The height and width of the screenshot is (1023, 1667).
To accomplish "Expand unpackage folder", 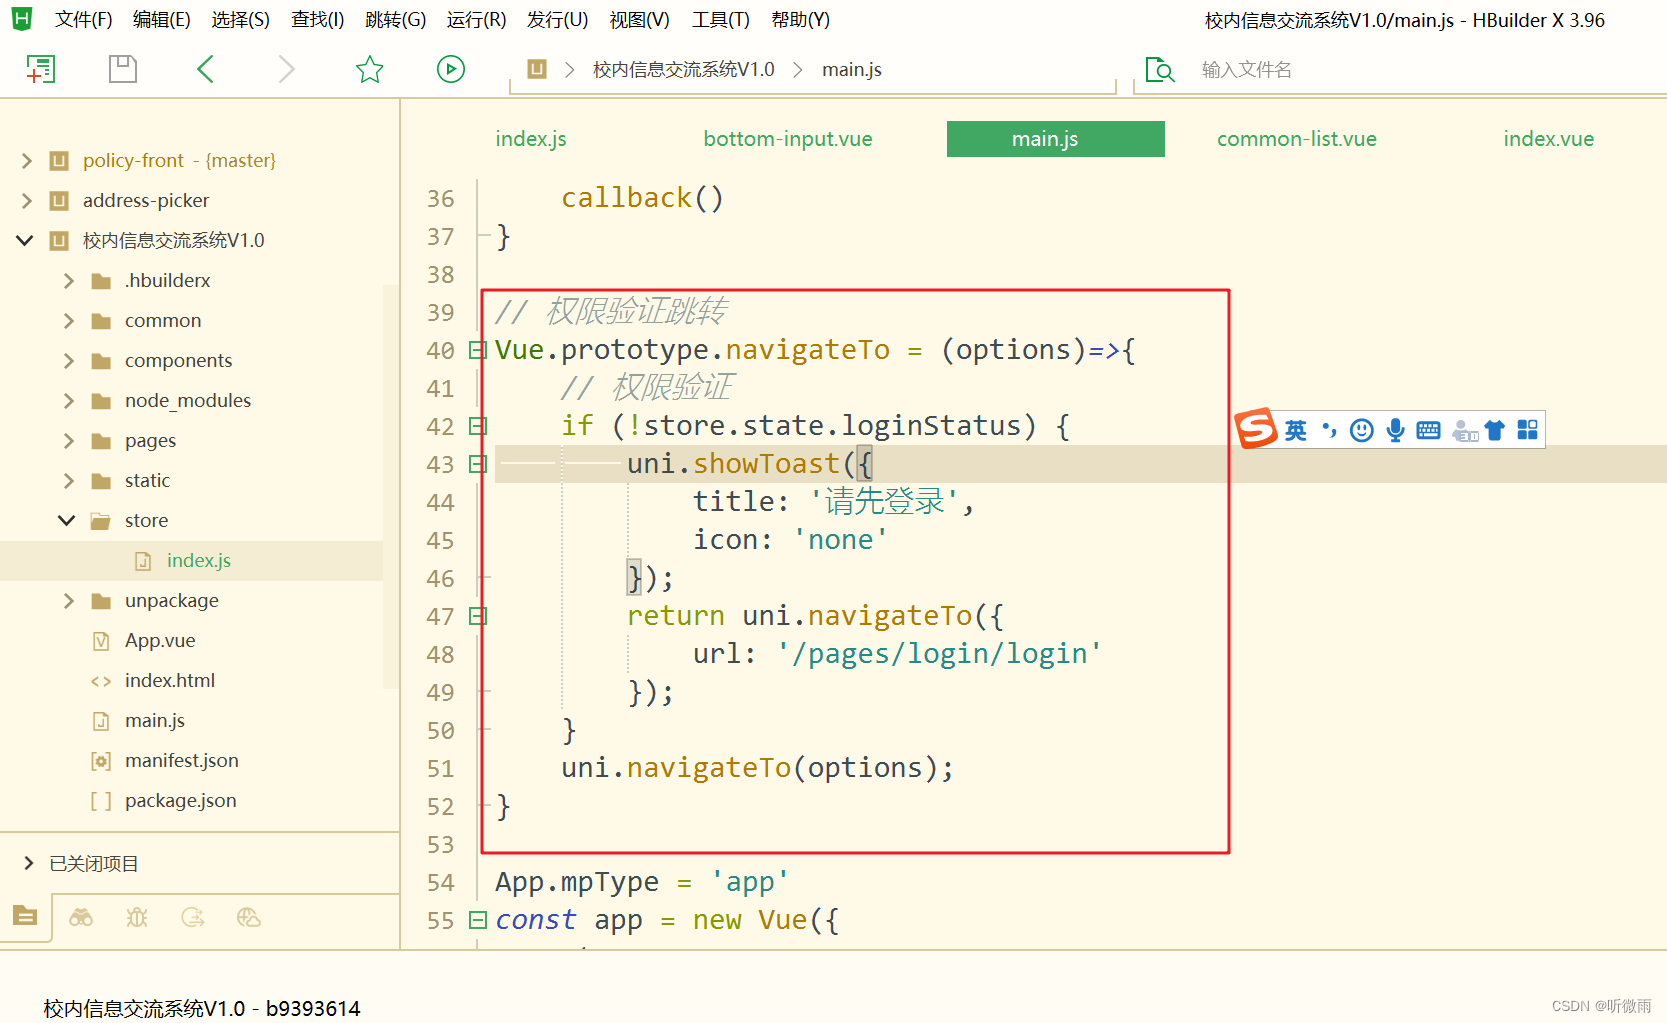I will click(69, 600).
